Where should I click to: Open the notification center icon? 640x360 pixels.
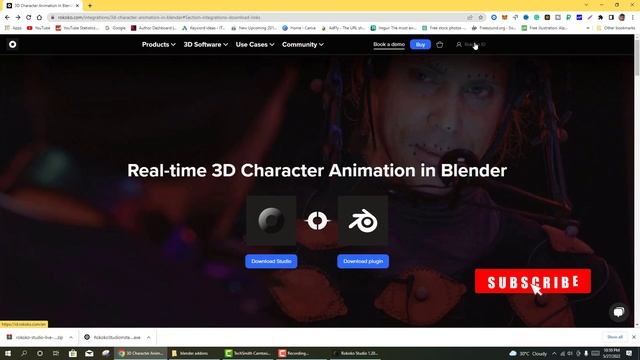pos(629,353)
